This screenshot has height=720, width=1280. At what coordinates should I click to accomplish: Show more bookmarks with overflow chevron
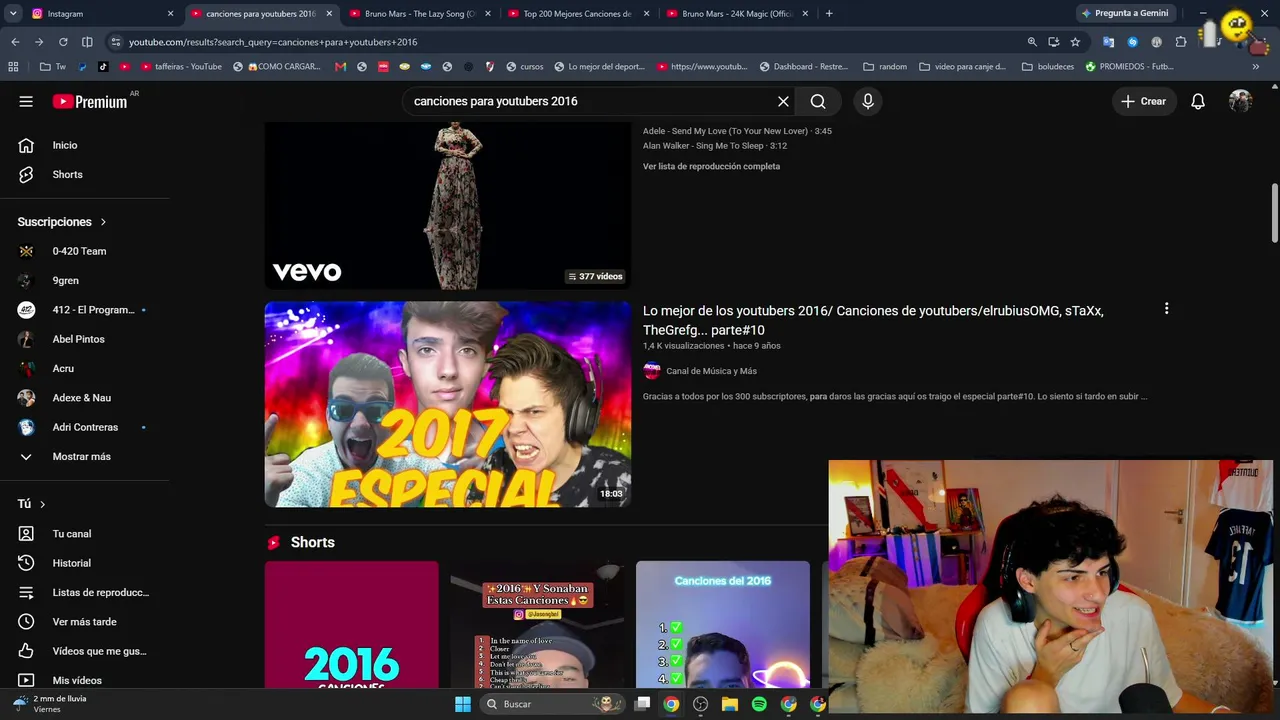[1255, 67]
